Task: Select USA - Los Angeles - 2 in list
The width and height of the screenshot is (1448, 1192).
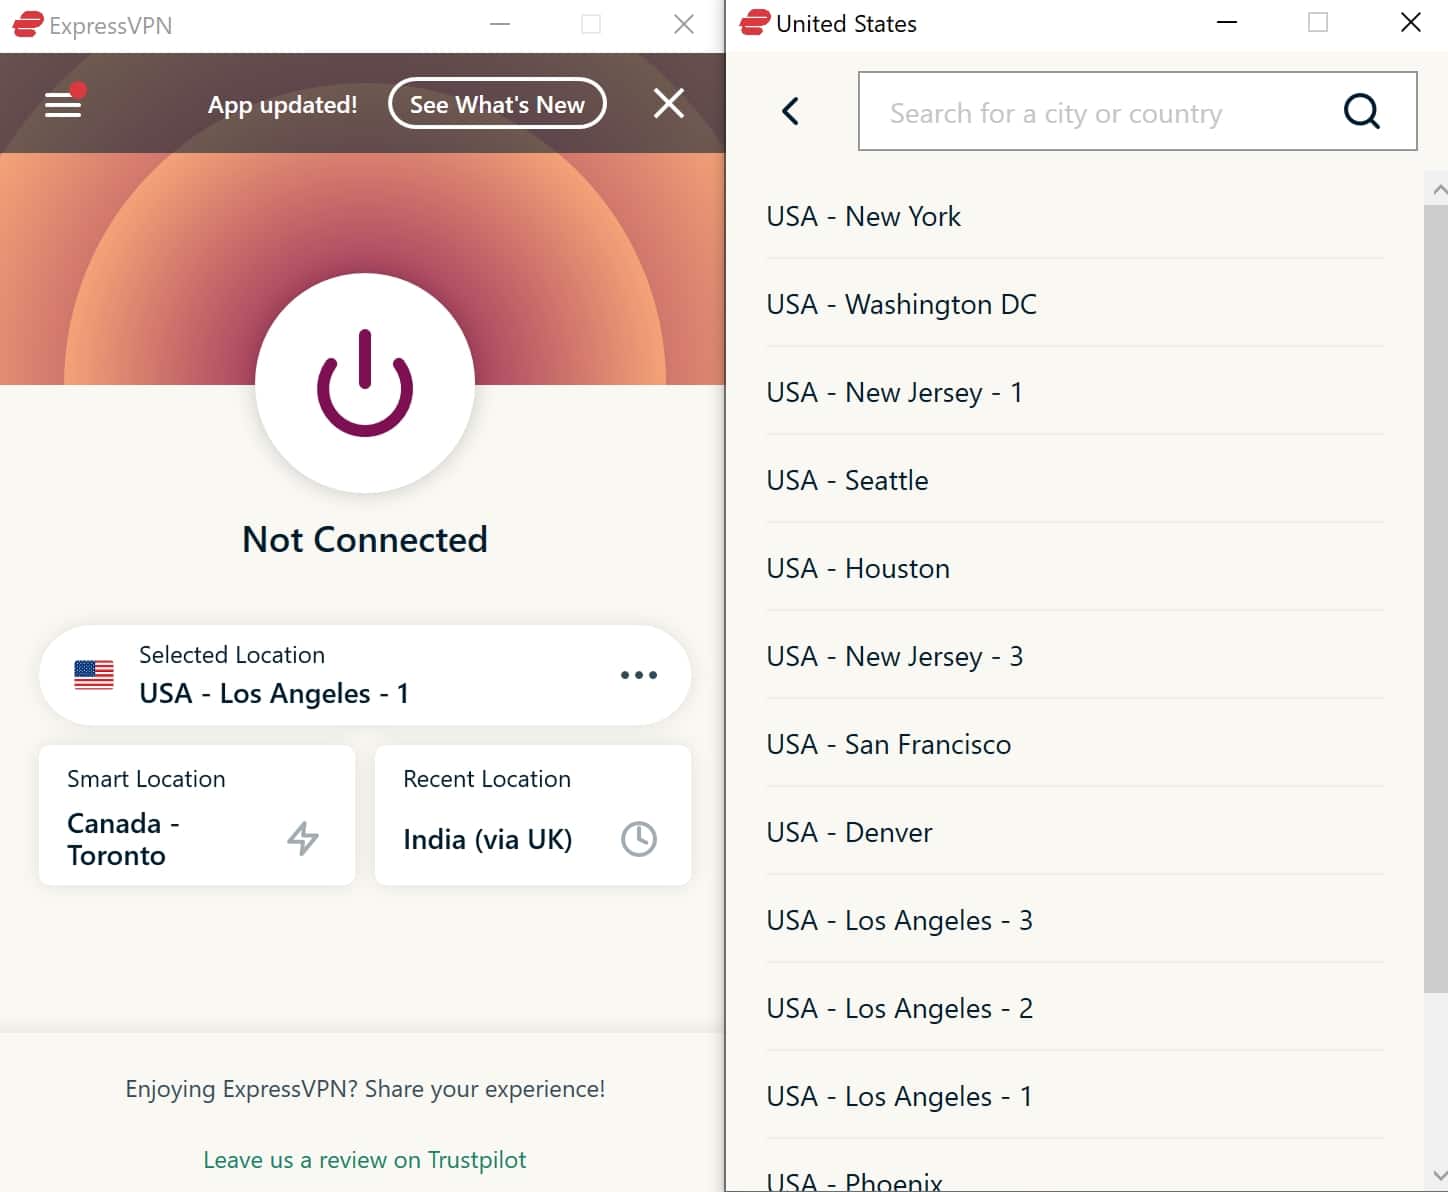Action: click(x=1075, y=1008)
